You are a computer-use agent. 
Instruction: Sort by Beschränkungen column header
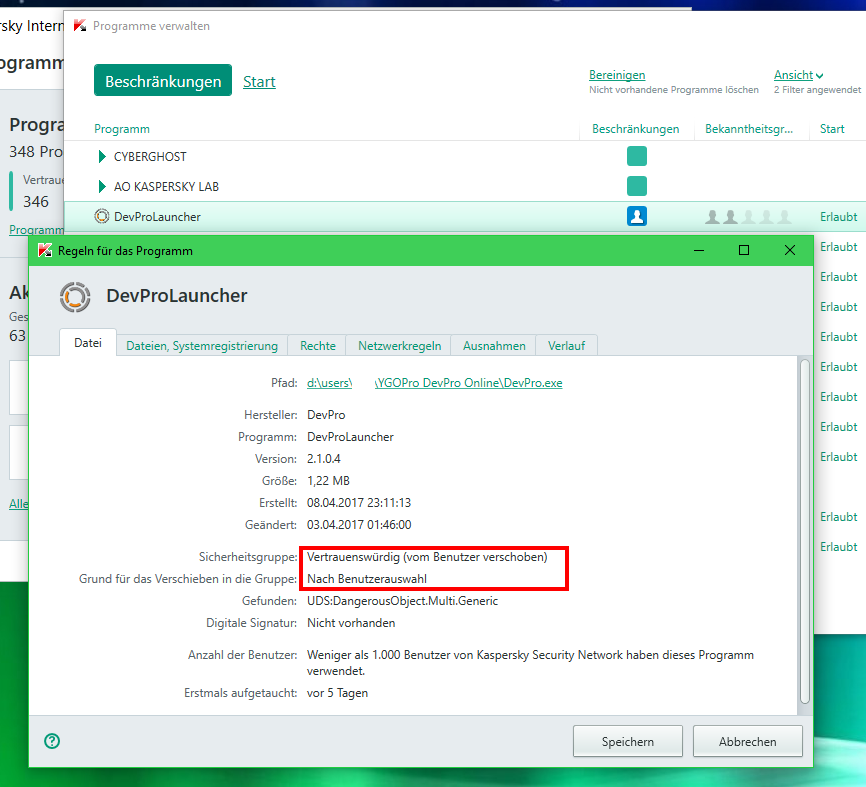[635, 129]
